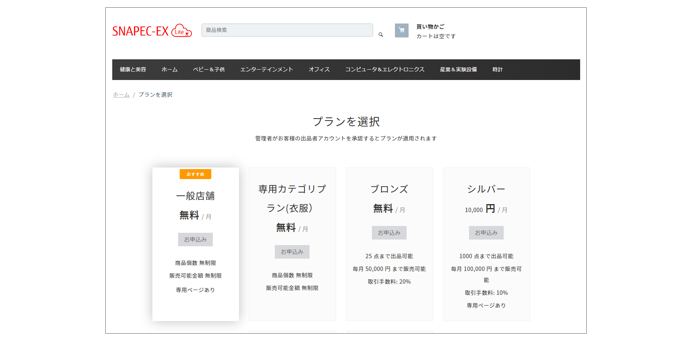Screen dimensions: 690x360
Task: Open the コンピュータ＆エレクトロニクス category
Action: (385, 70)
